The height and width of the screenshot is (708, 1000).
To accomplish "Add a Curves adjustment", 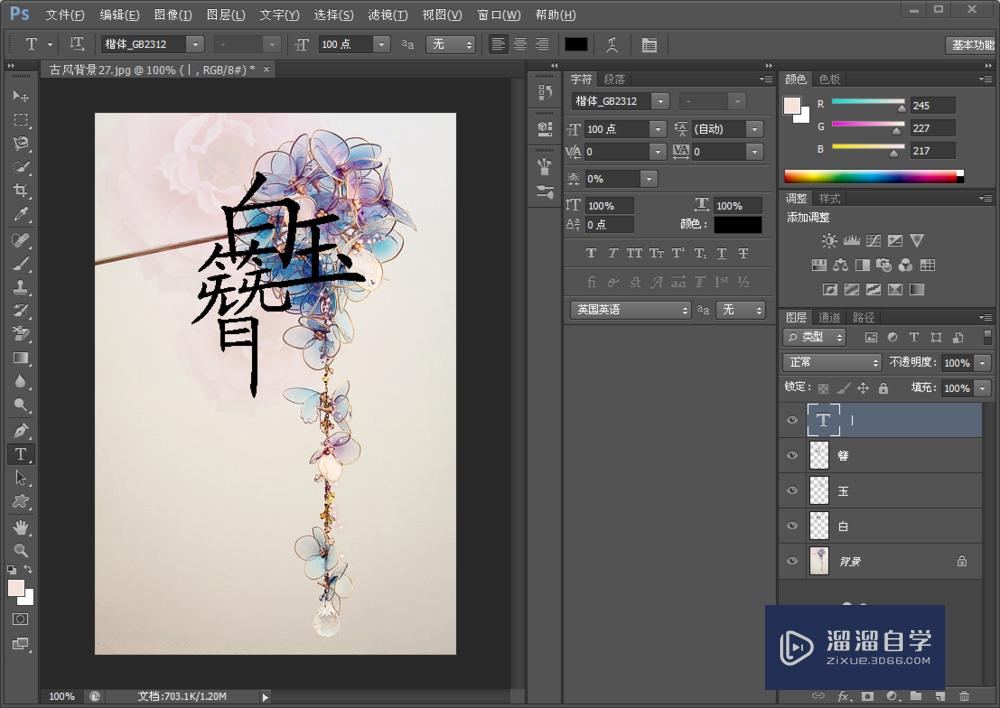I will tap(873, 240).
